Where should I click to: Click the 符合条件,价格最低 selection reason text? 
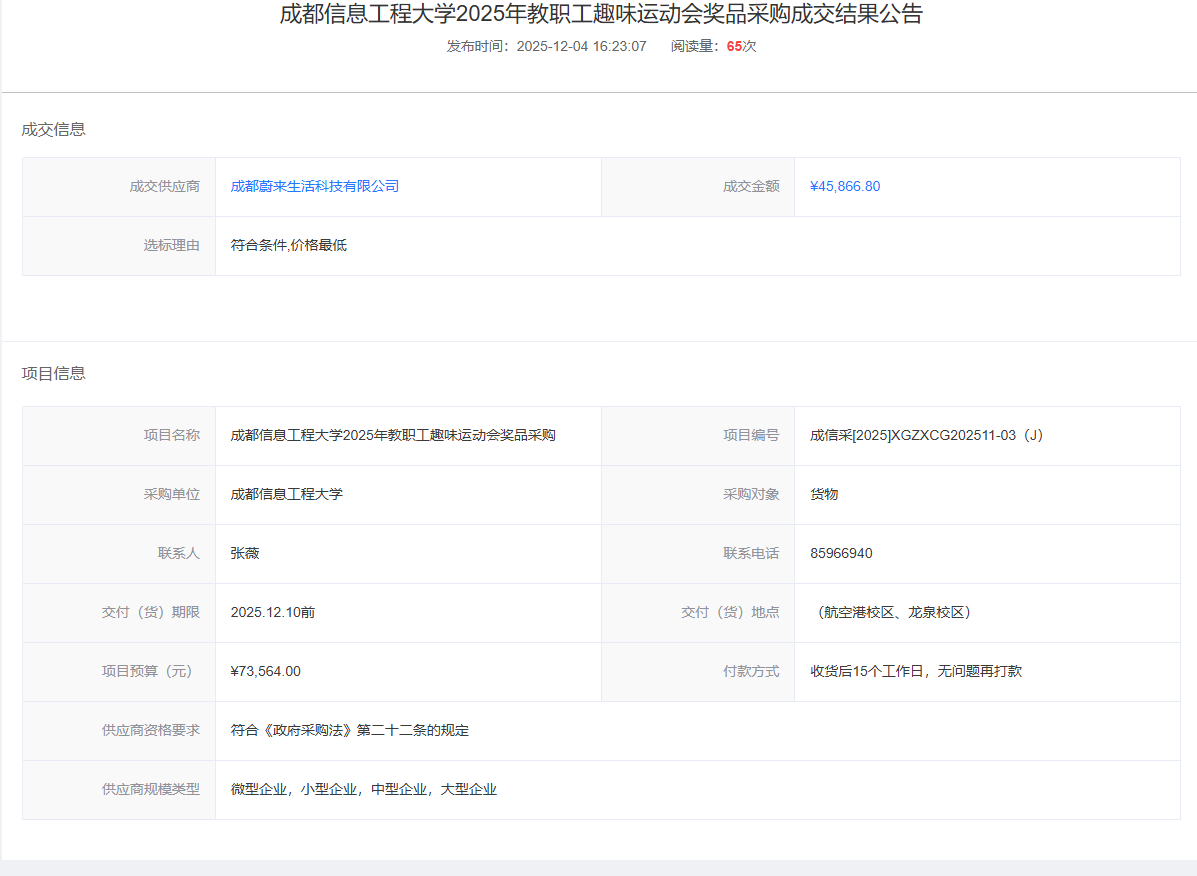pyautogui.click(x=288, y=245)
